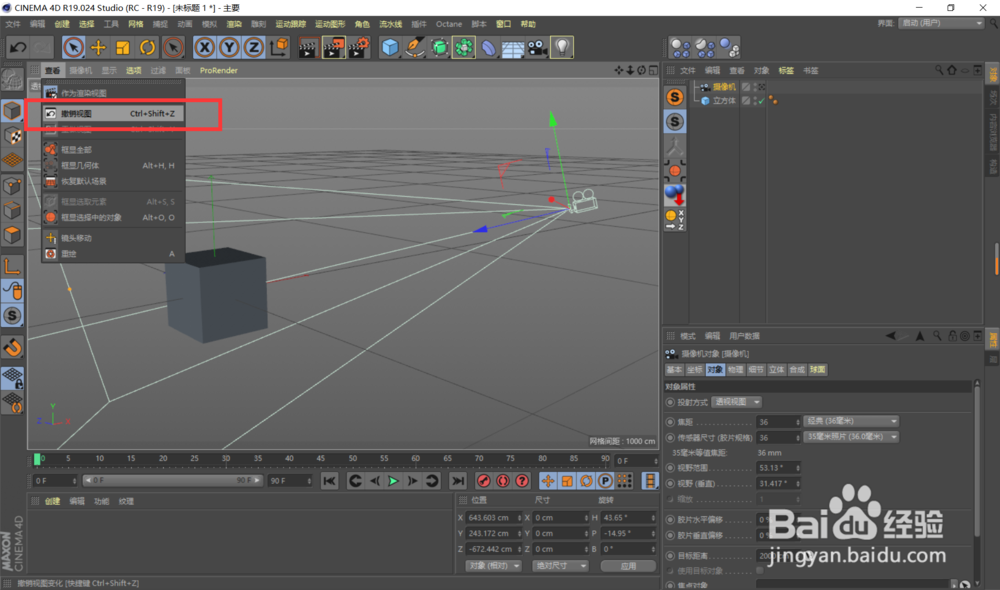Click green timeline playhead at frame 0
Viewport: 1000px width, 590px height.
(37, 459)
